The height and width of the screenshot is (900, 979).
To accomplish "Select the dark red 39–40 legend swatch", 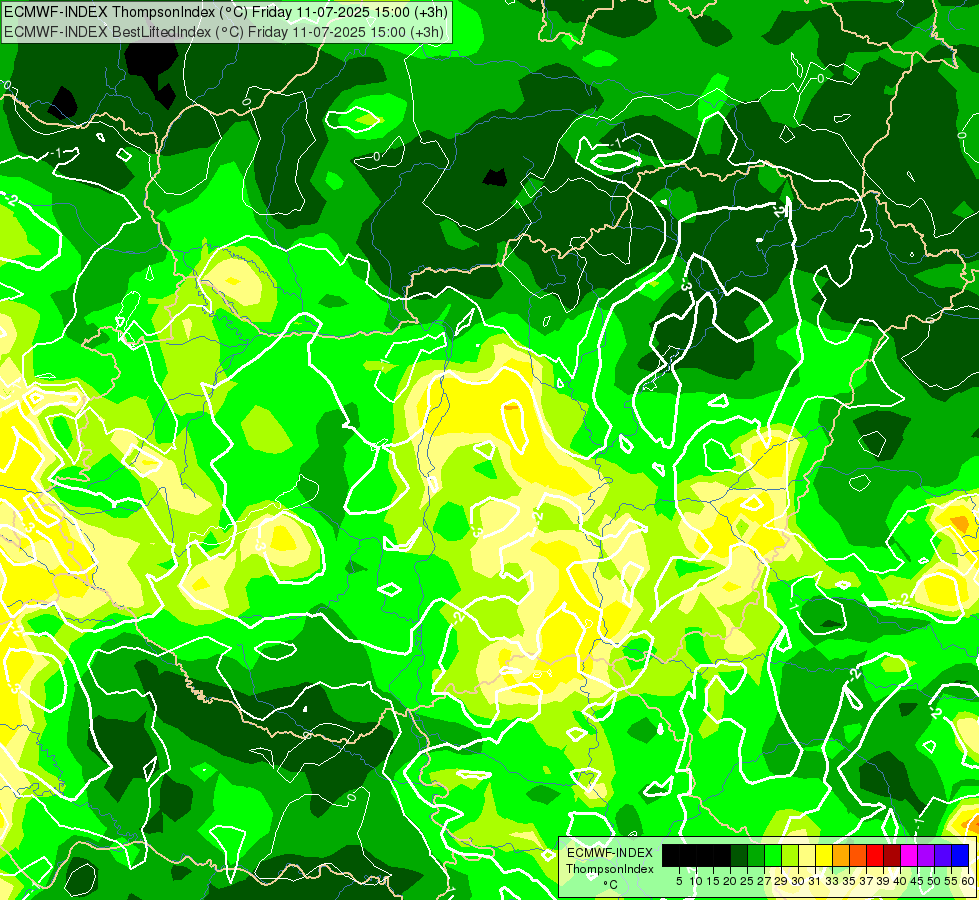I will [892, 856].
